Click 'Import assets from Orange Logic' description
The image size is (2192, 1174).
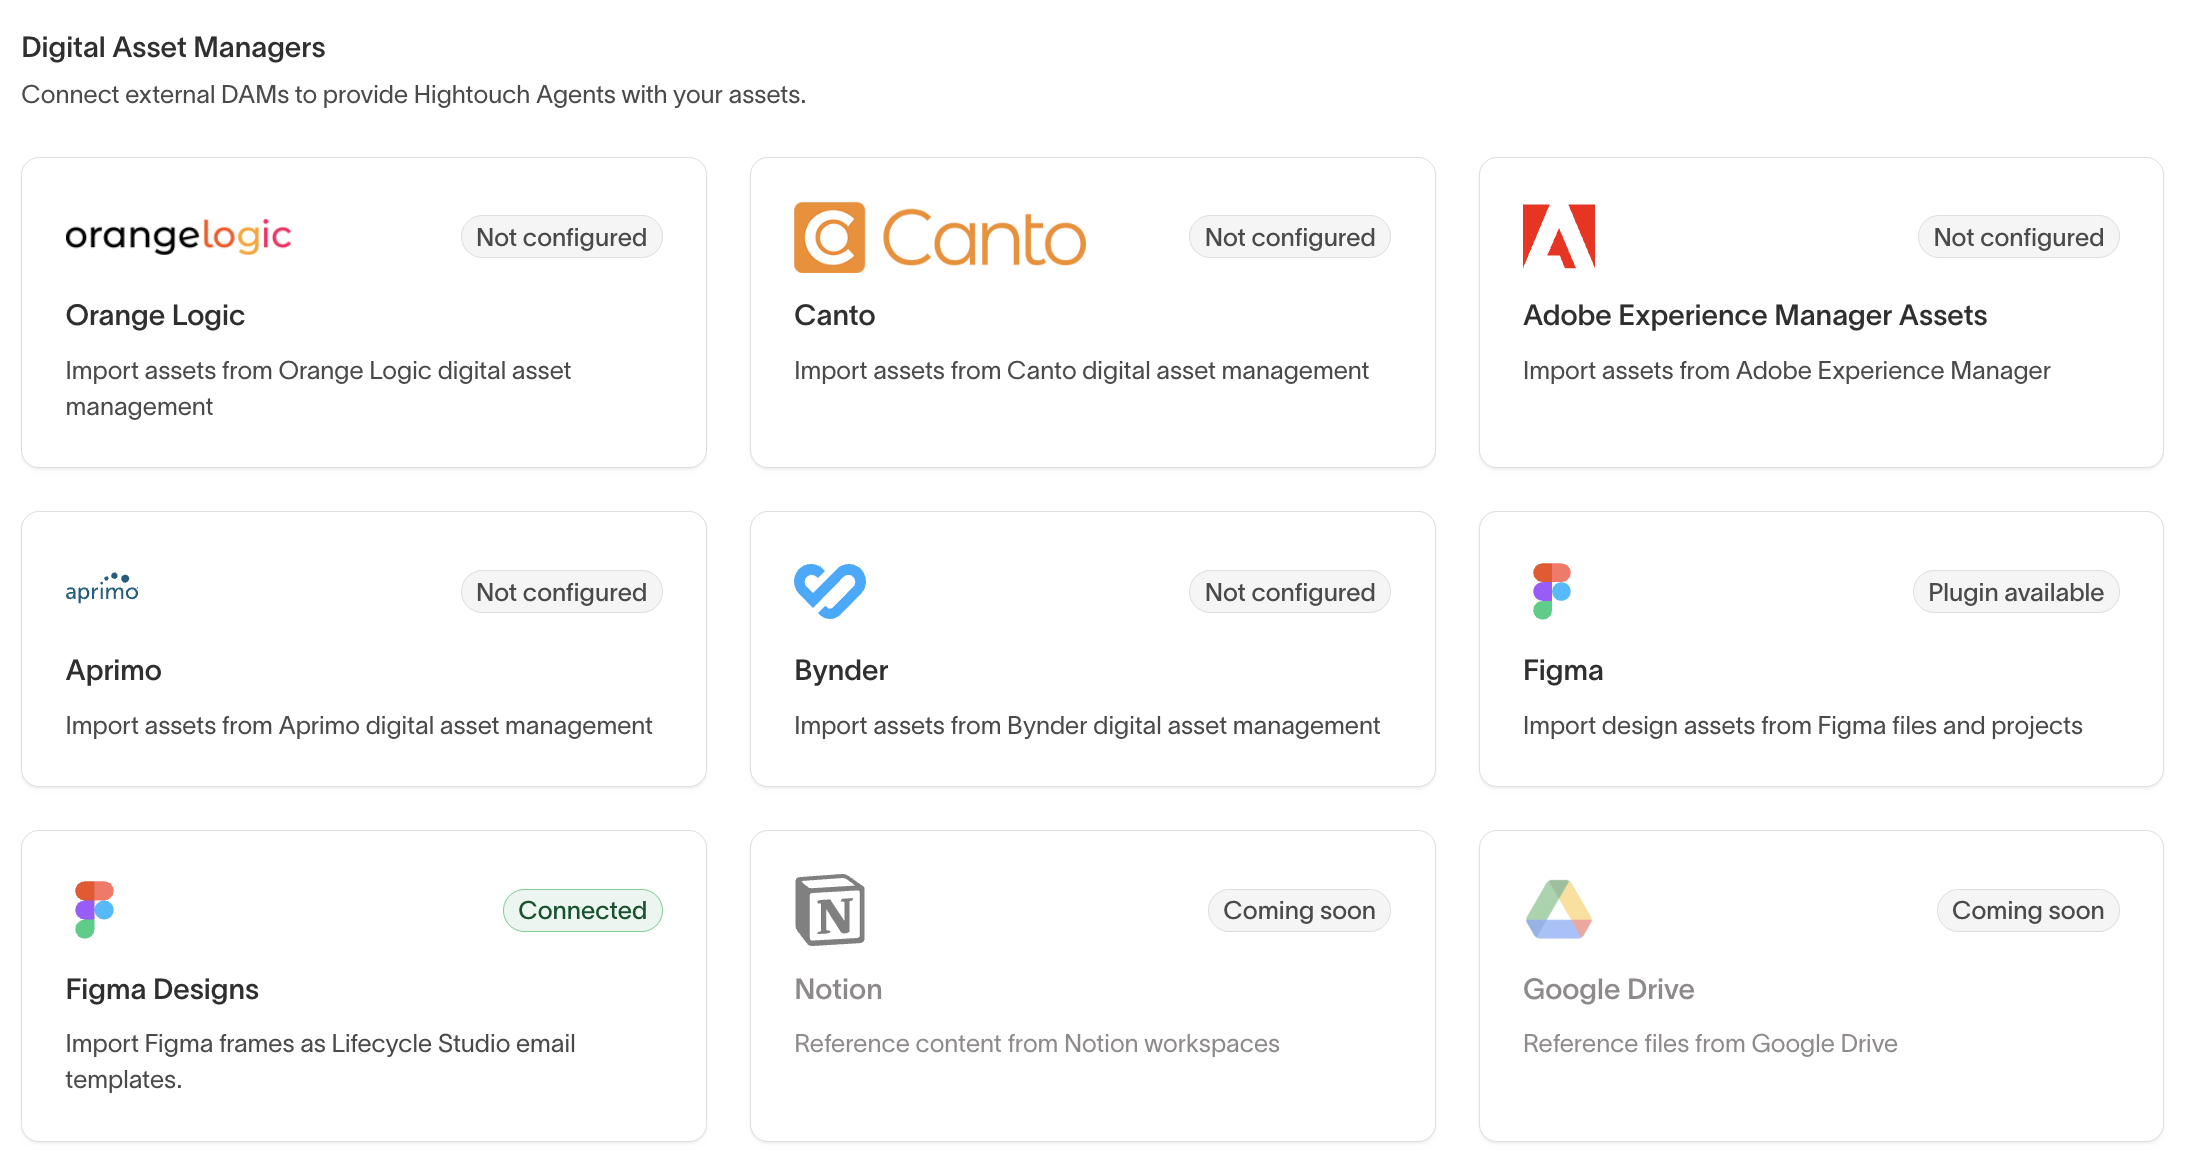pyautogui.click(x=318, y=388)
